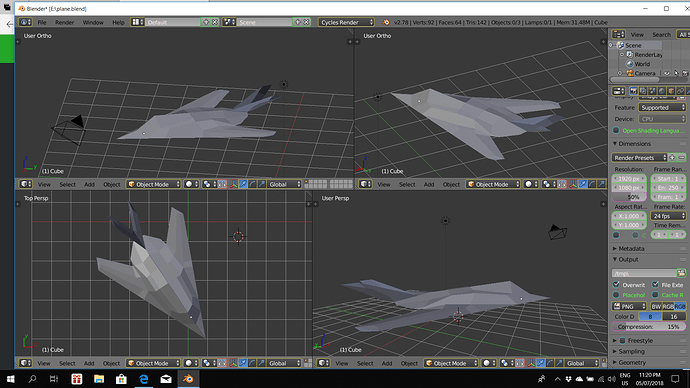This screenshot has height=388, width=690.
Task: Adjust the resolution percentage 50% slider
Action: [x=629, y=197]
